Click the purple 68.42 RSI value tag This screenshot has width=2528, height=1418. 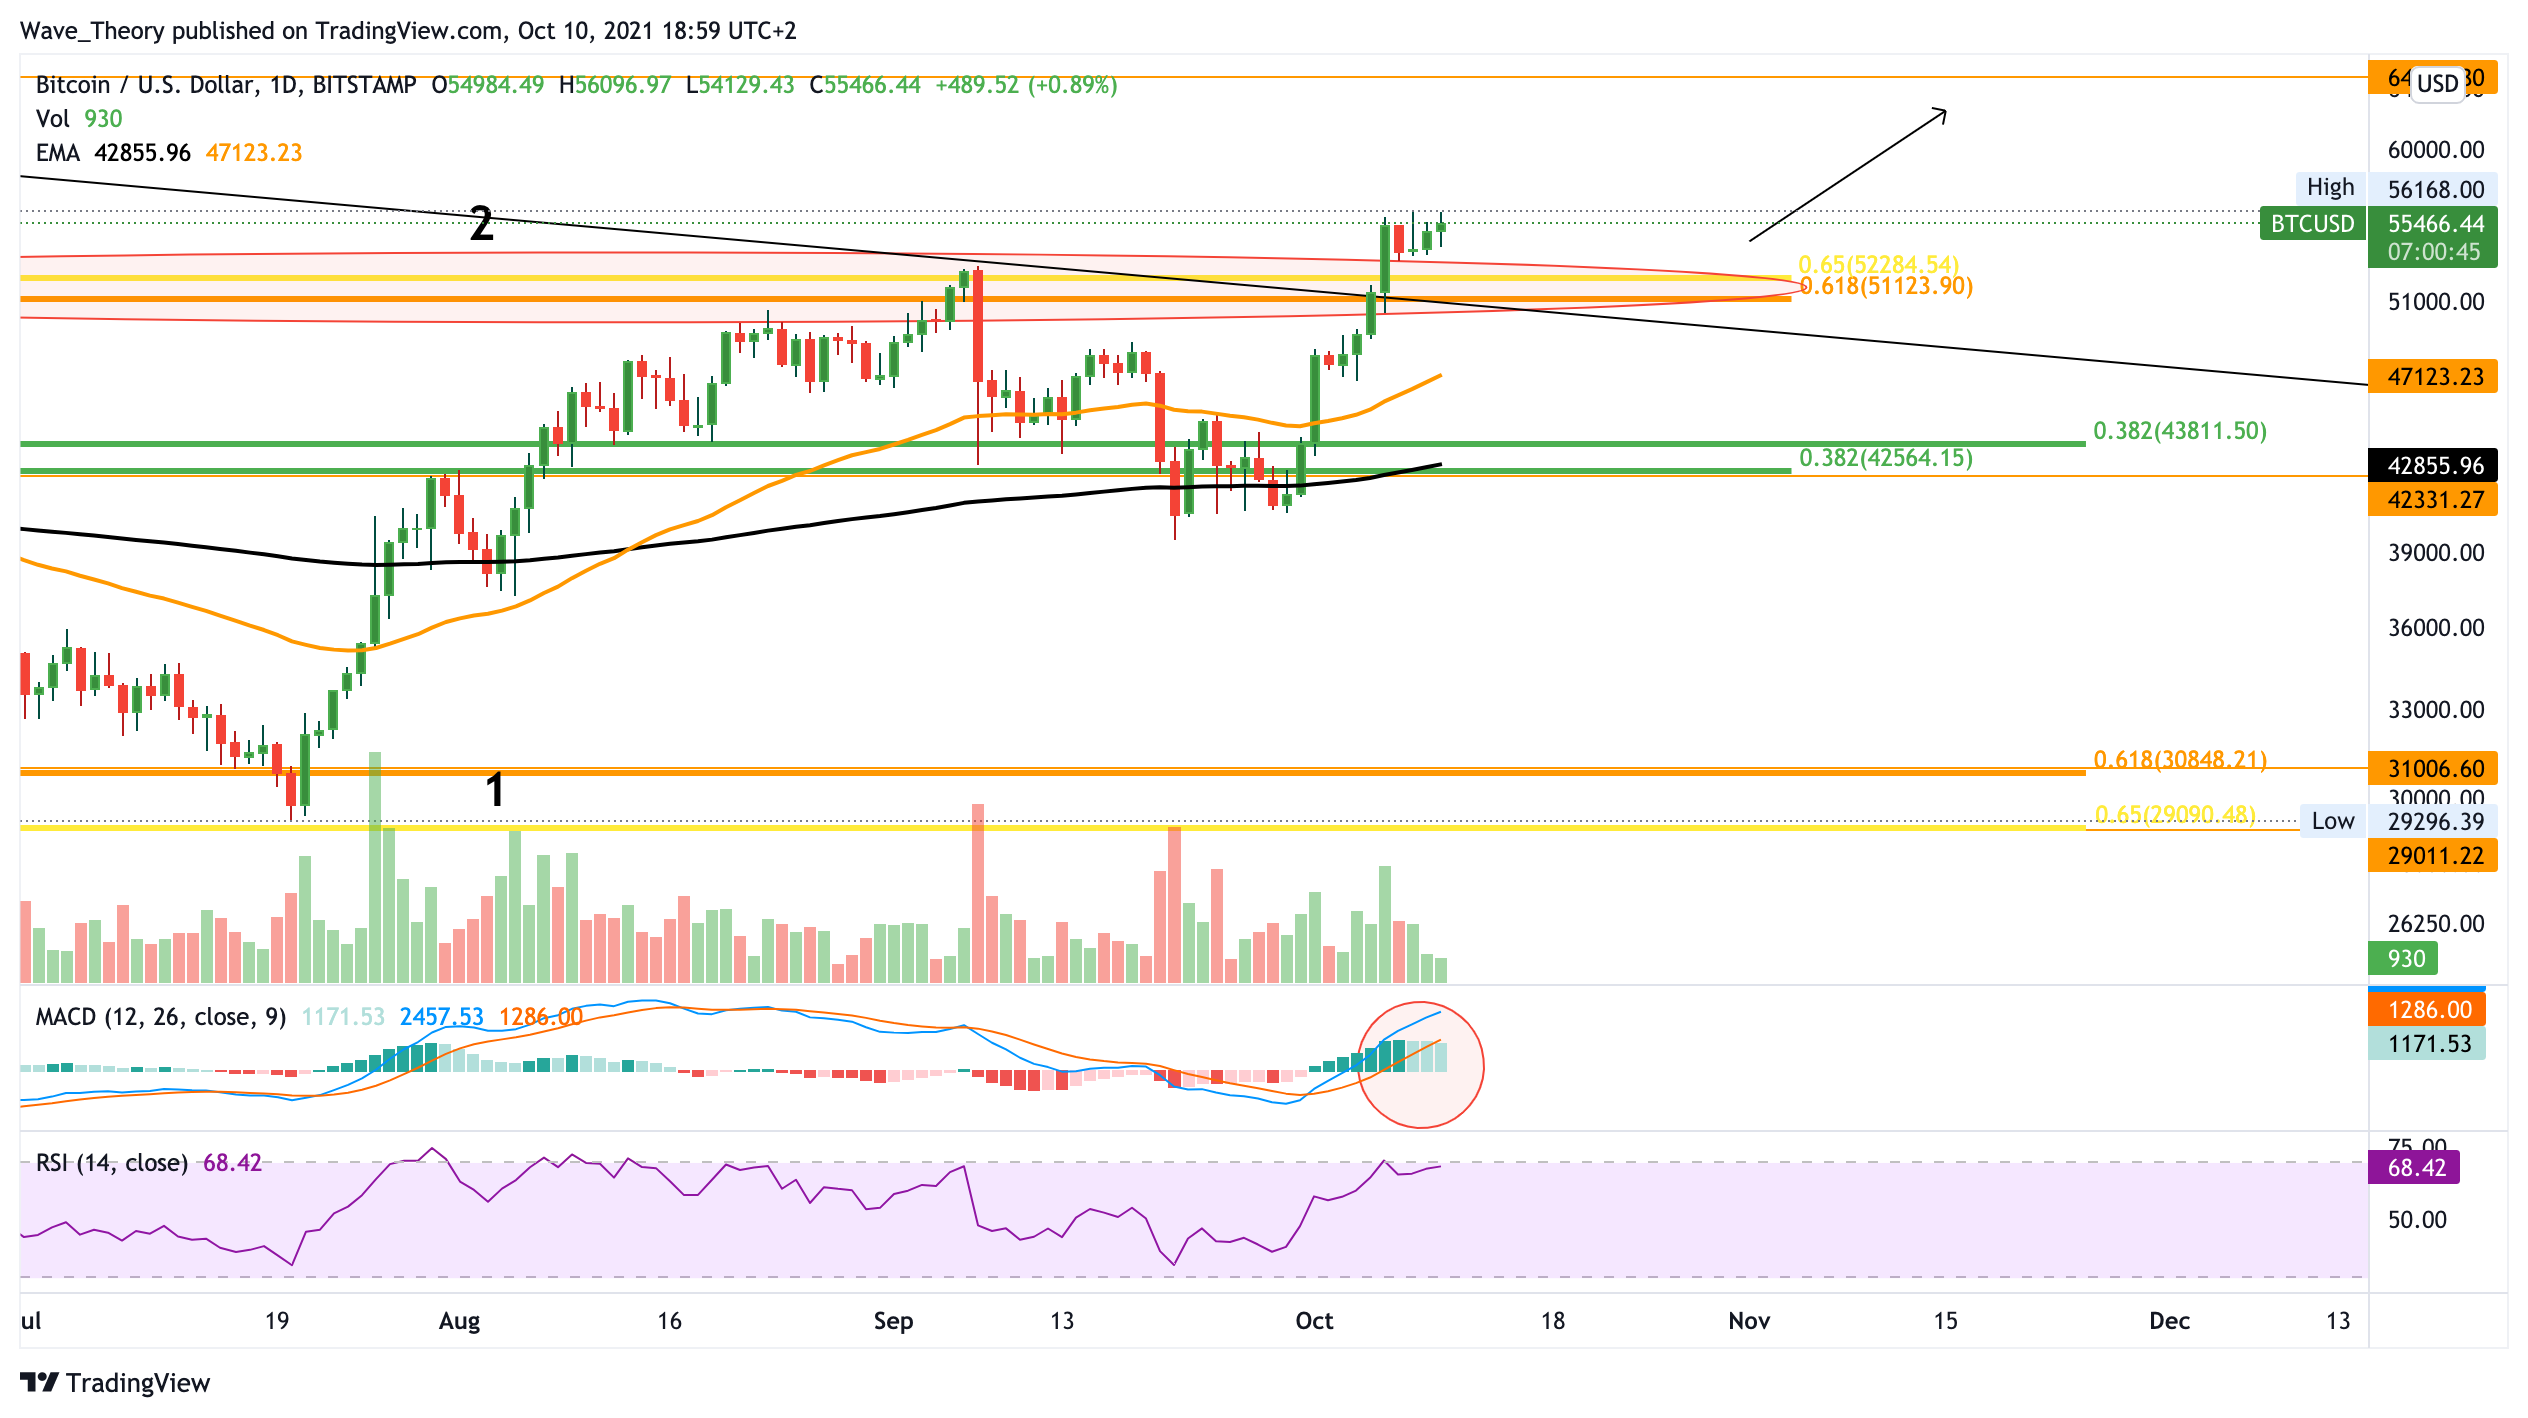coord(2415,1168)
